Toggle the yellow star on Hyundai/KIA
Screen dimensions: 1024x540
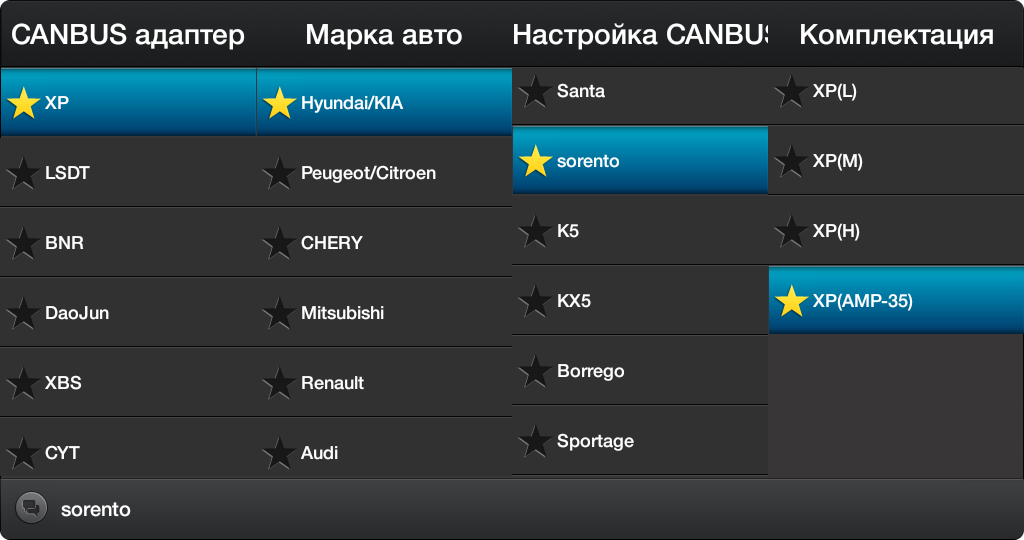(279, 103)
